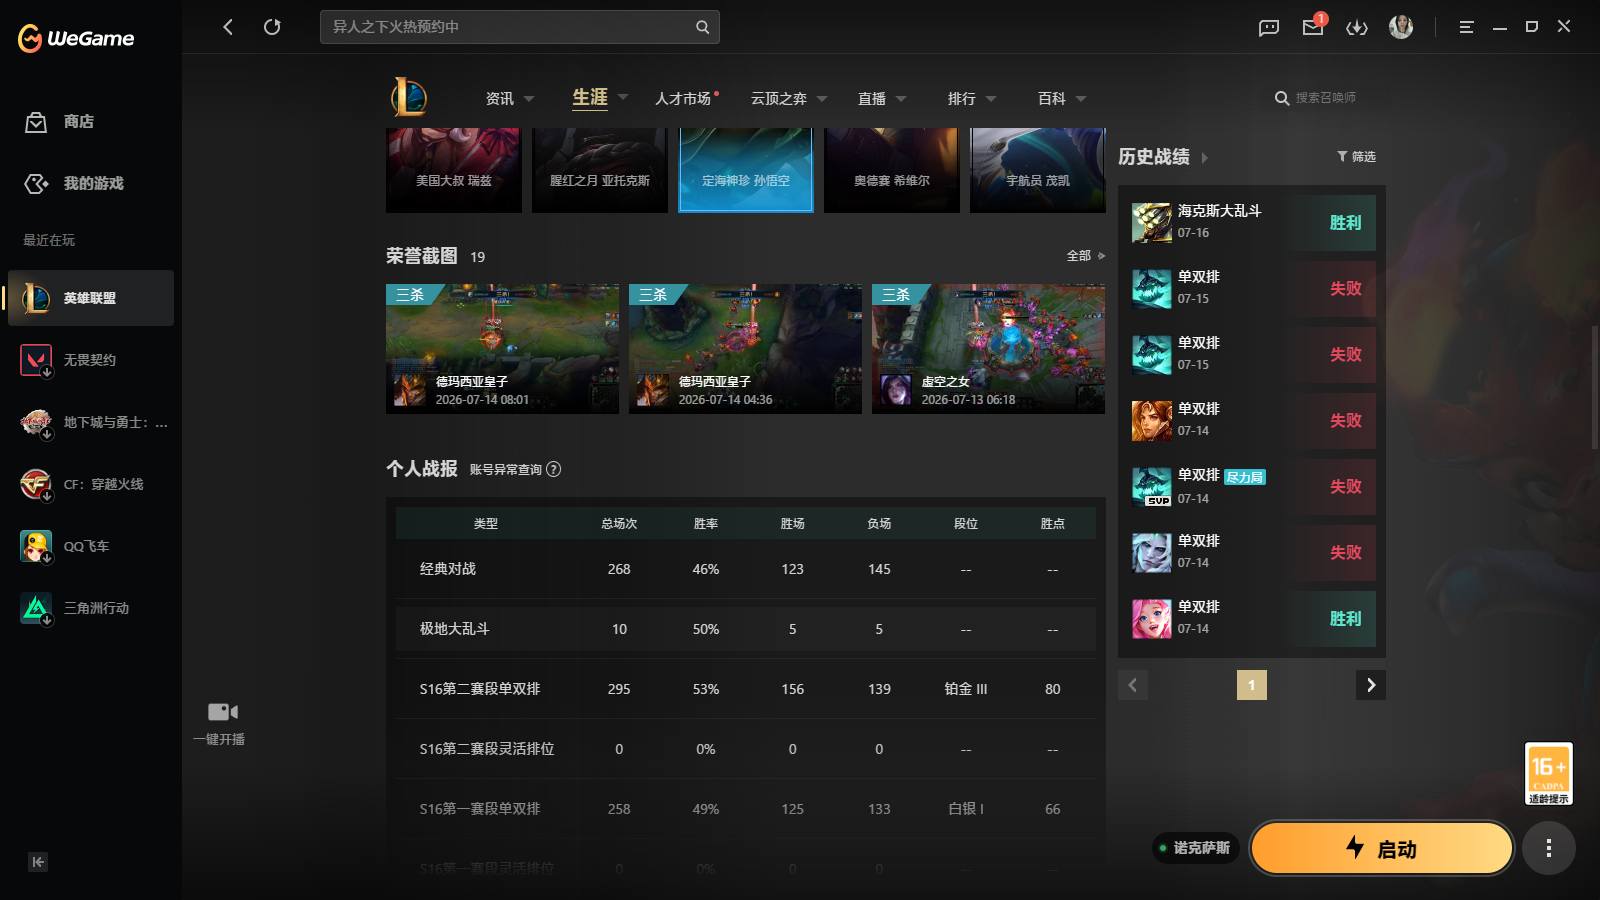Viewport: 1600px width, 900px height.
Task: Expand the 资讯 dropdown menu
Action: [x=529, y=99]
